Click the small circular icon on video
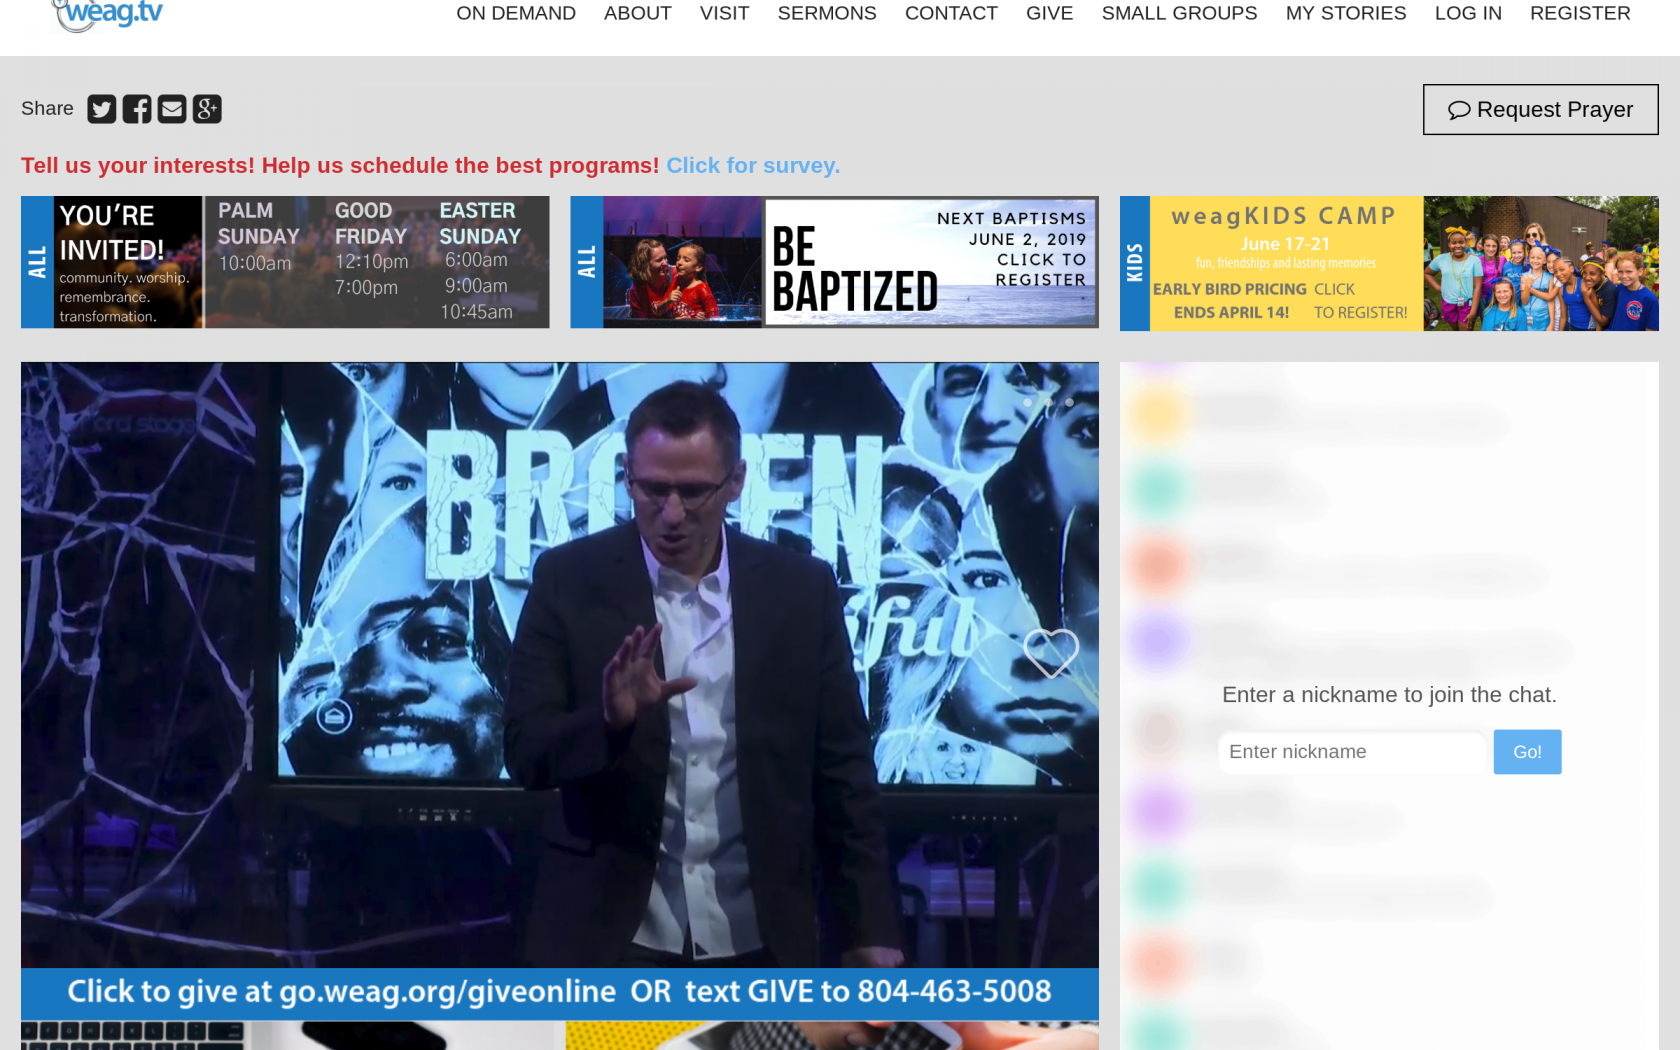 tap(334, 716)
